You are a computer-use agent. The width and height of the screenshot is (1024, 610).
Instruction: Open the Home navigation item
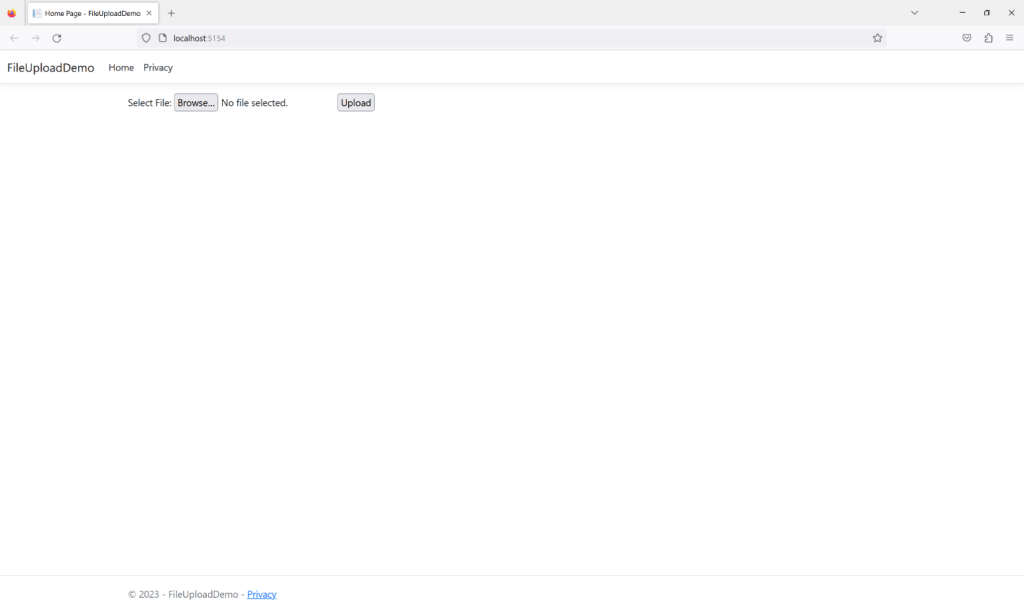tap(120, 67)
